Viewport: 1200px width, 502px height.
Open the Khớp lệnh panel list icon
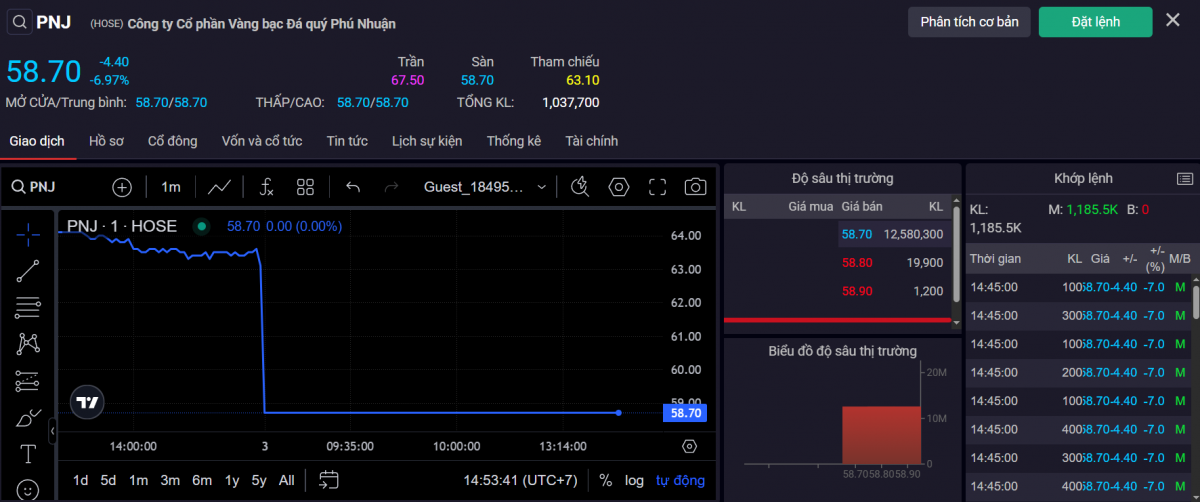(x=1185, y=178)
